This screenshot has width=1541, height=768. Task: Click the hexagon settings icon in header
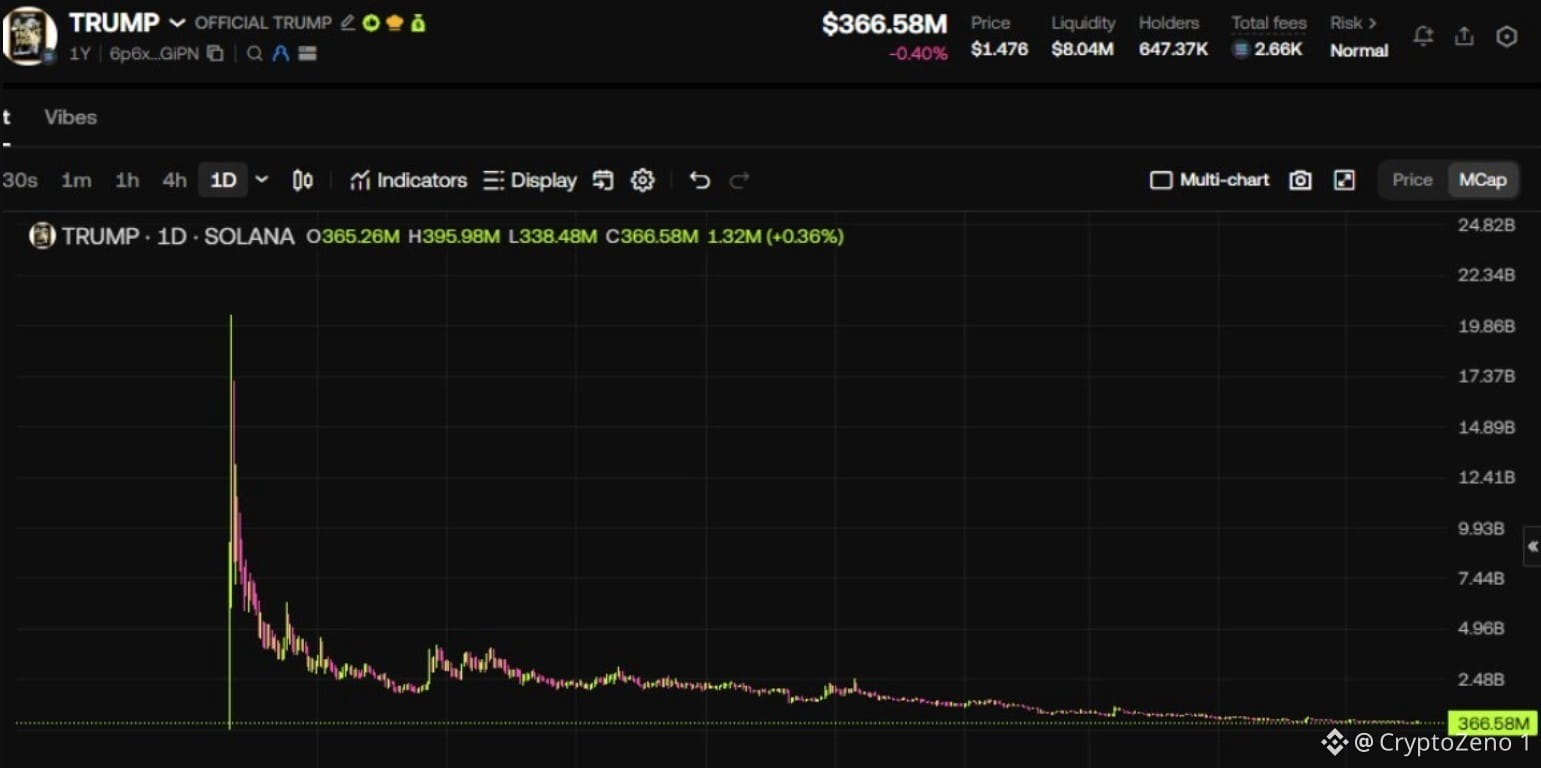coord(1506,36)
